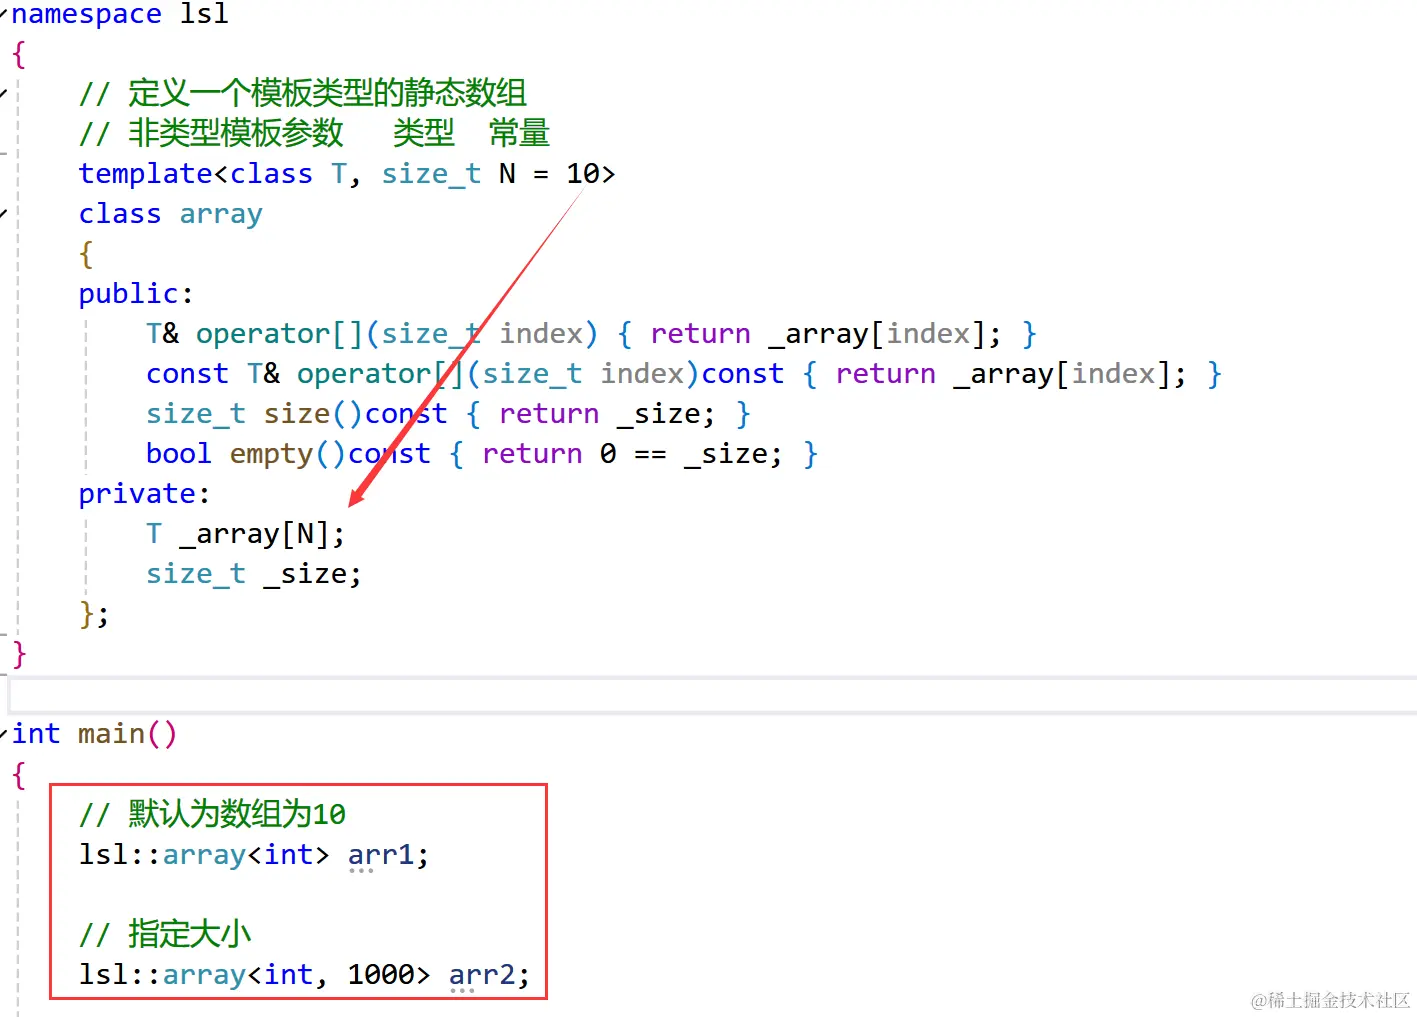The width and height of the screenshot is (1417, 1017).
Task: Click the comment text '非类型模板参数'
Action: 236,133
